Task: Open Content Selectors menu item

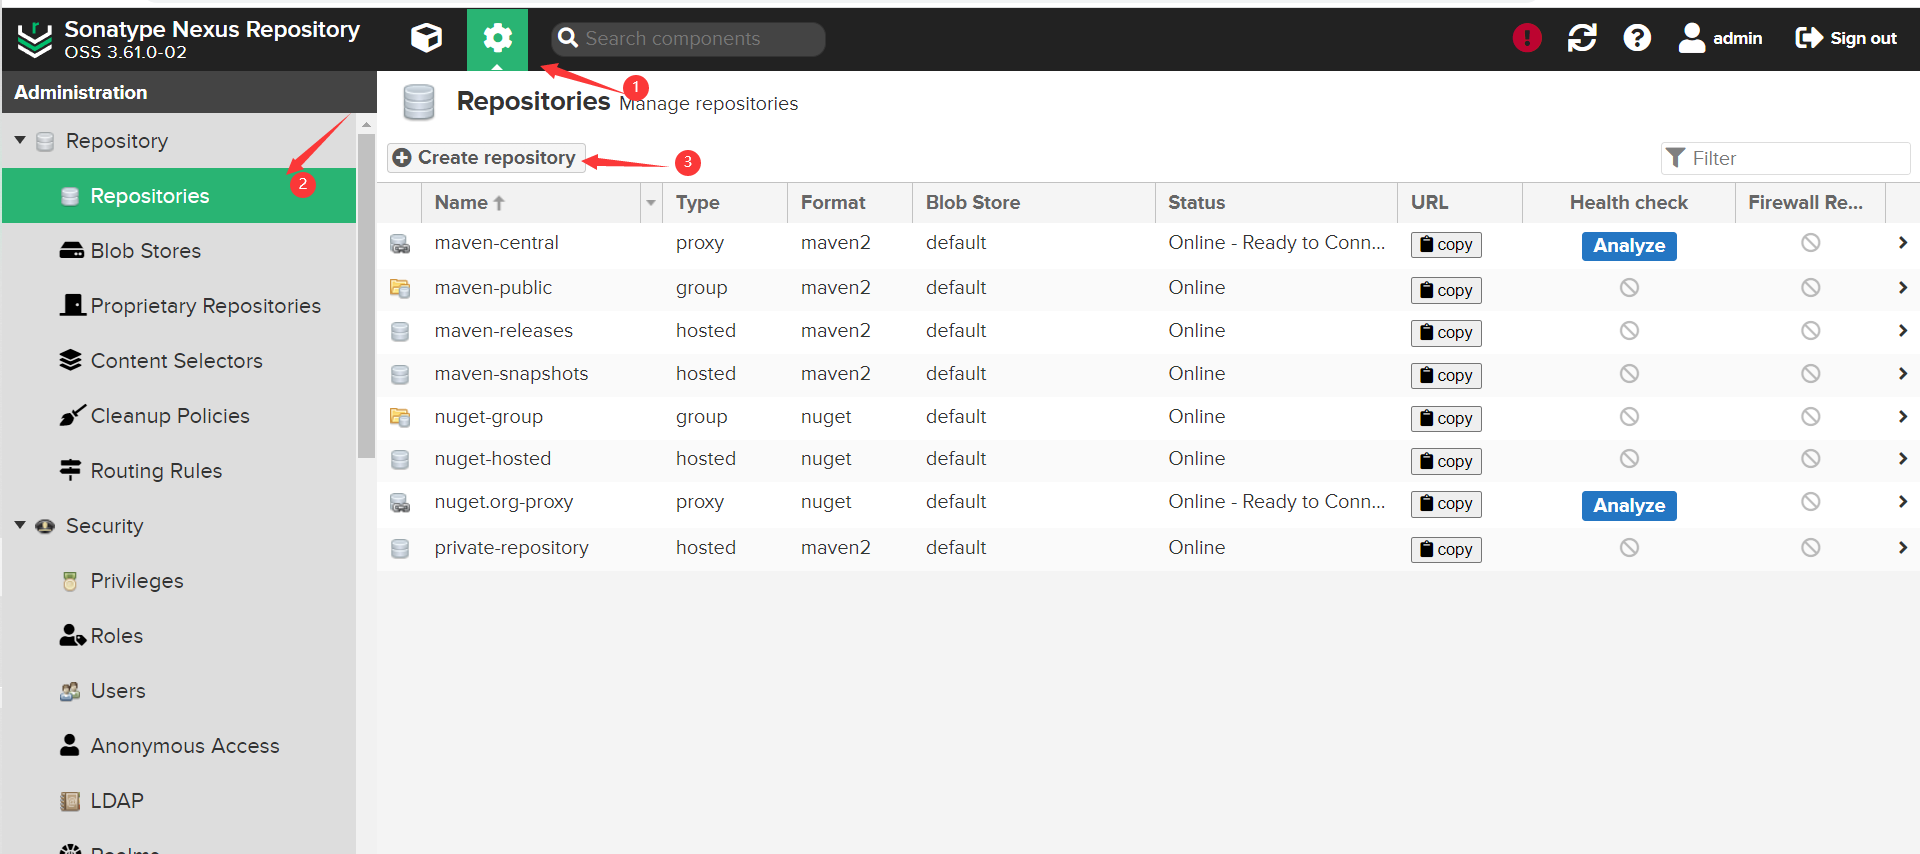Action: point(179,361)
